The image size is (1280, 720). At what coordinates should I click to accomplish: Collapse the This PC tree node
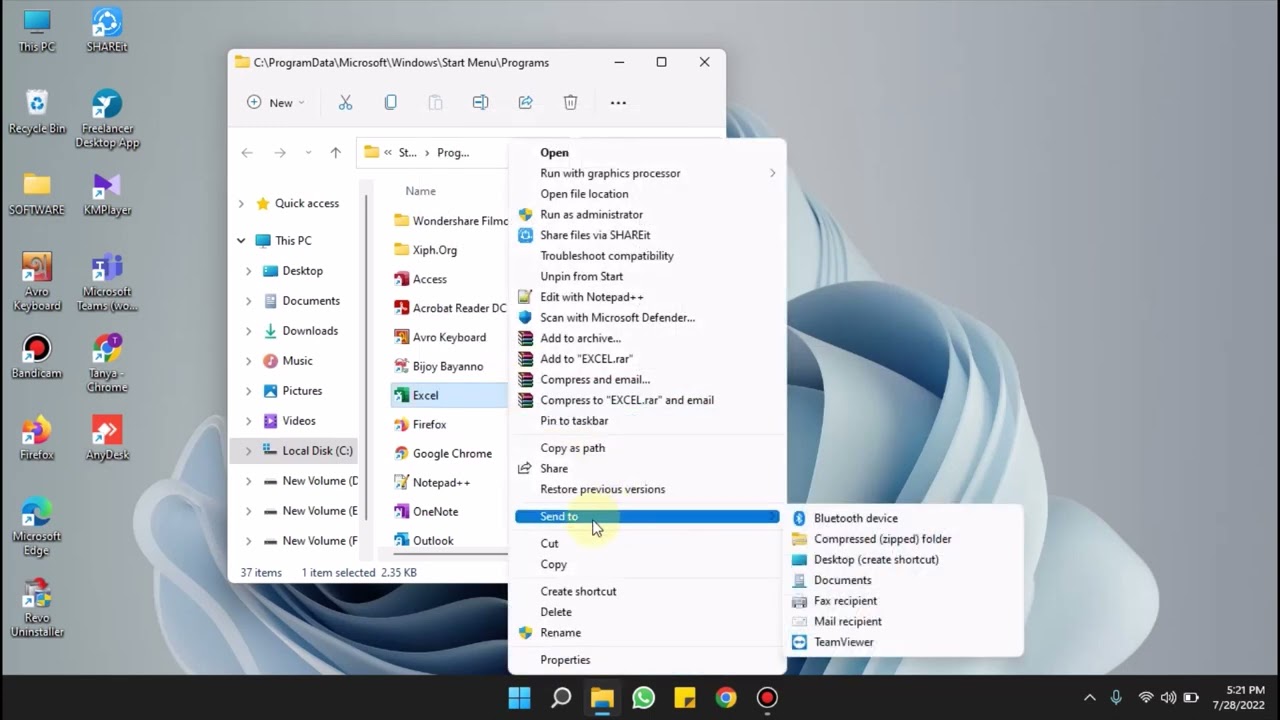click(x=241, y=240)
